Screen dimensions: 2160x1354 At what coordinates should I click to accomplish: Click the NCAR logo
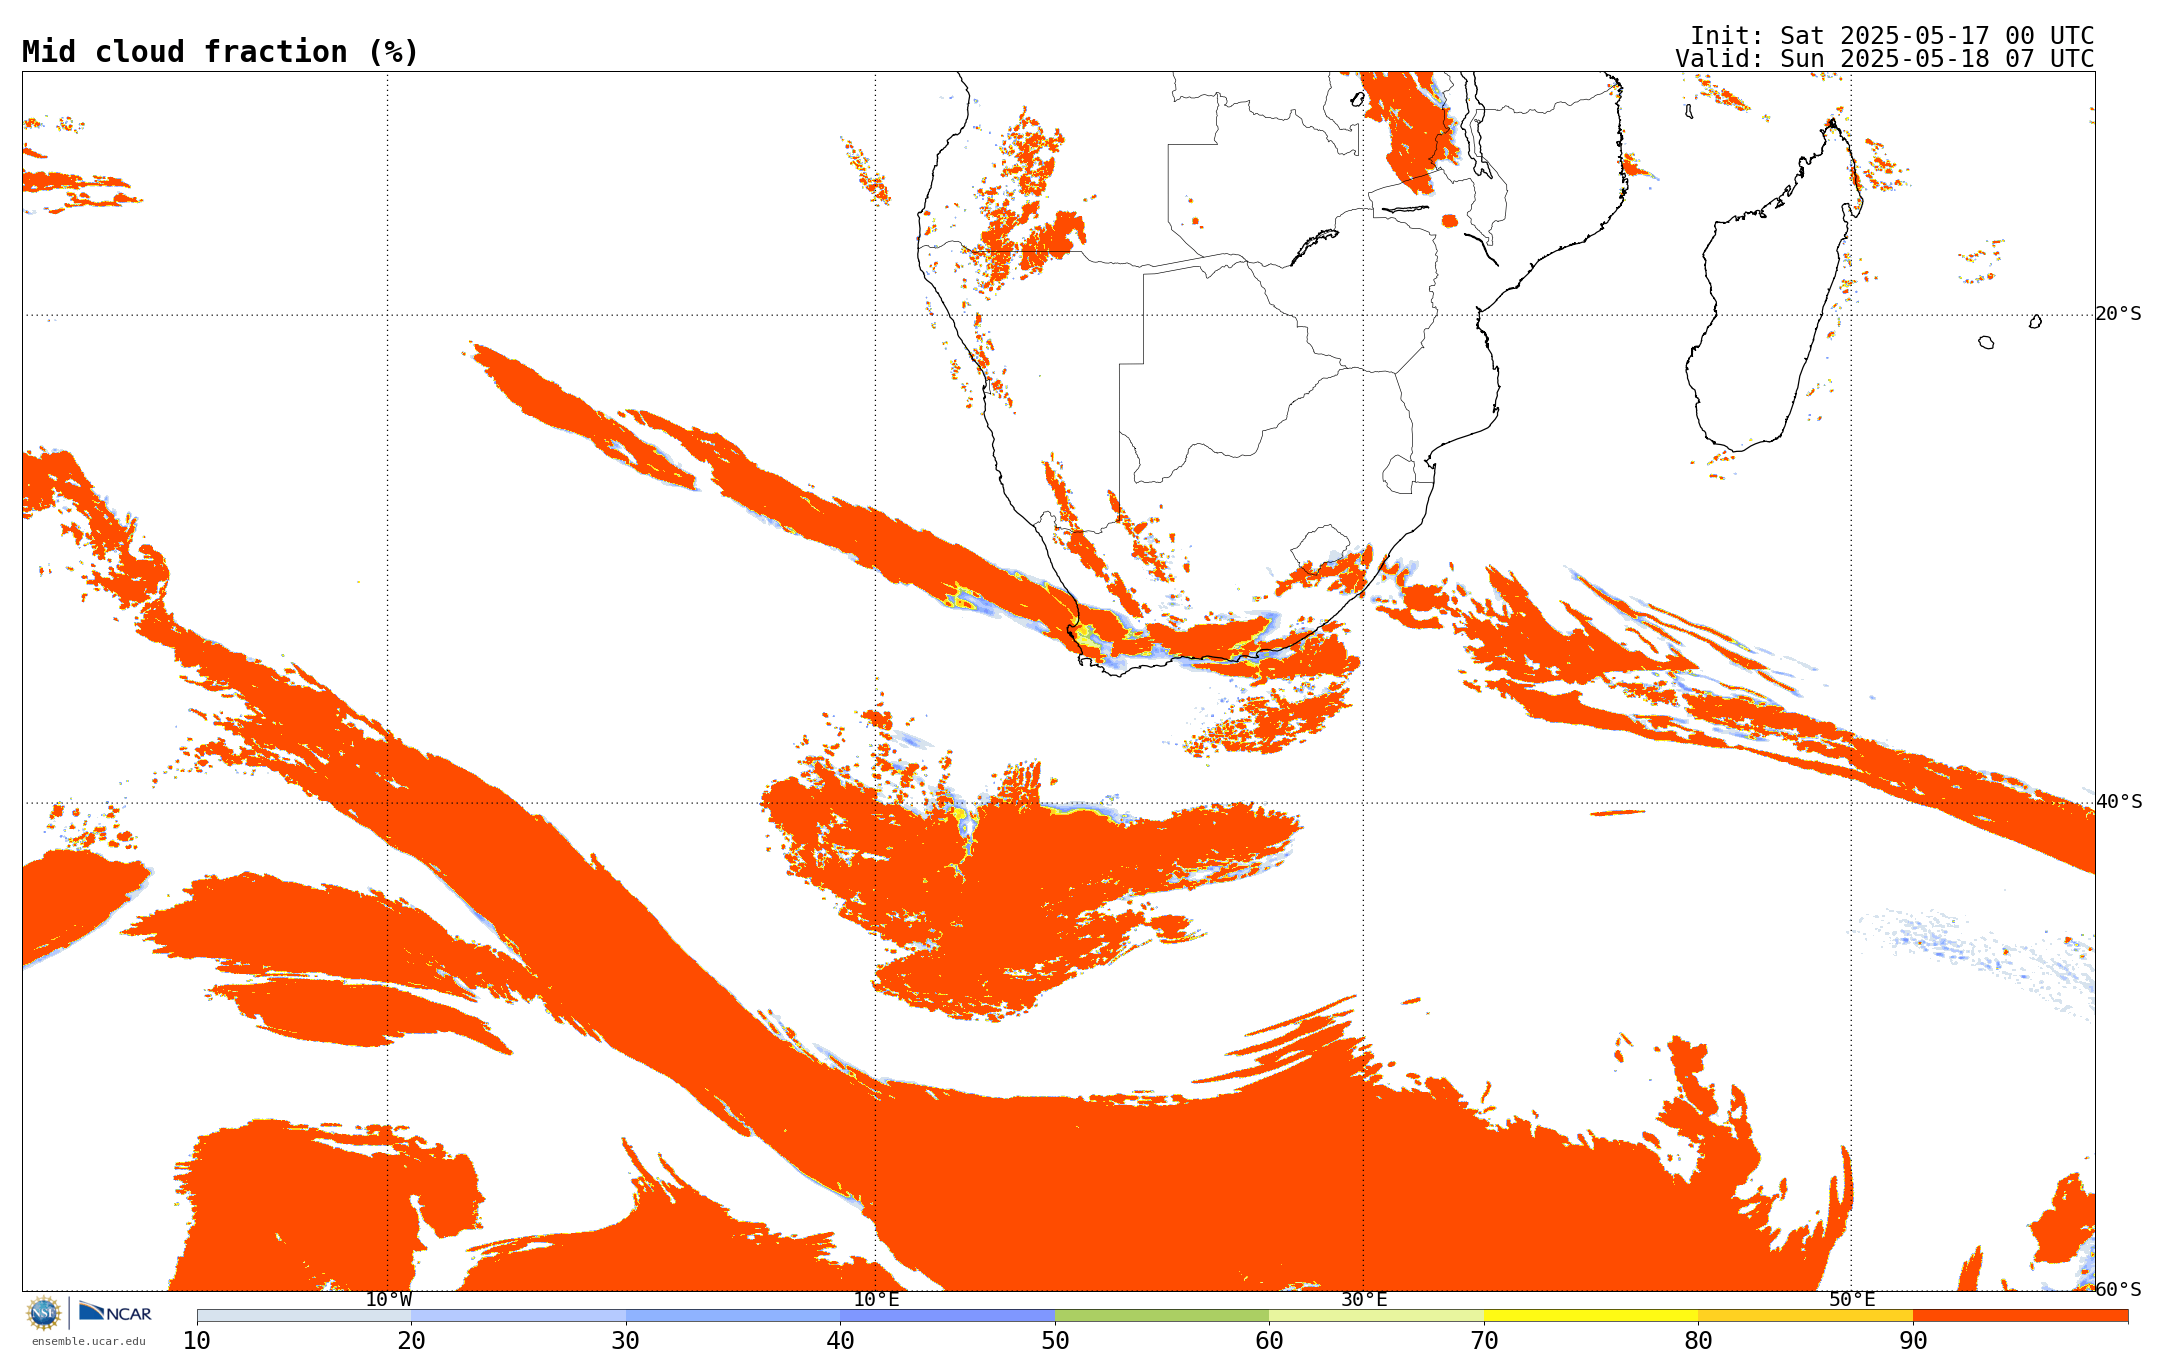pyautogui.click(x=115, y=1312)
